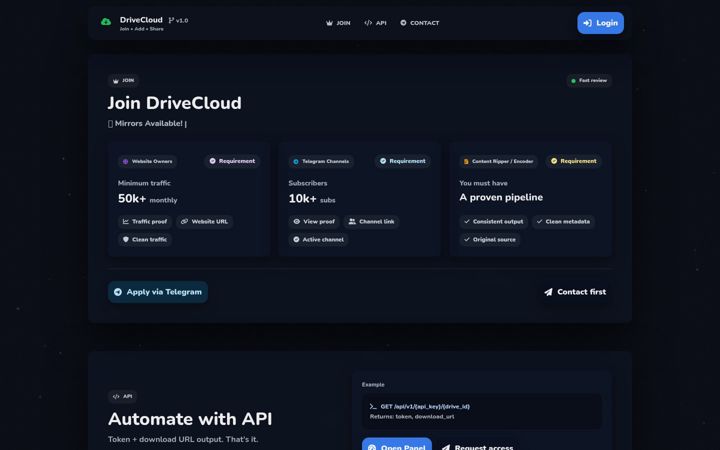Click the JOIN badge above the heading
Screen dimensions: 720x450
[x=124, y=80]
